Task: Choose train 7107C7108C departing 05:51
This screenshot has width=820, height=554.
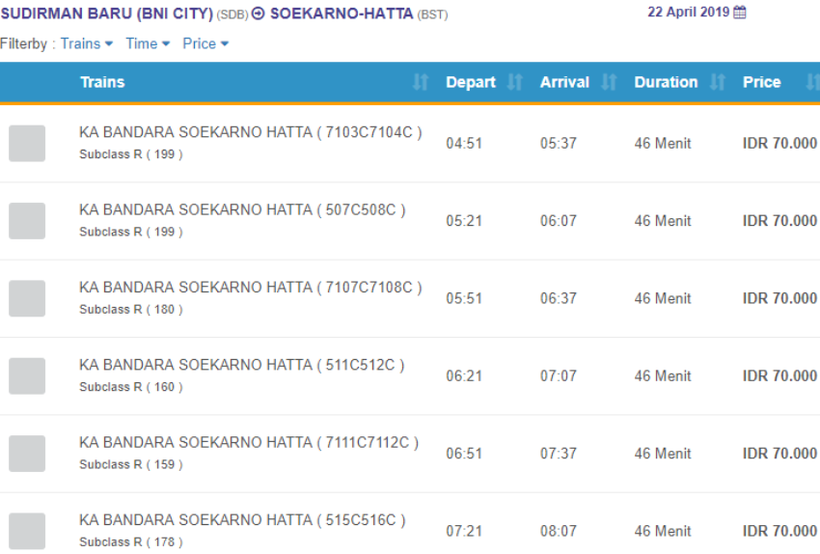Action: pyautogui.click(x=250, y=288)
